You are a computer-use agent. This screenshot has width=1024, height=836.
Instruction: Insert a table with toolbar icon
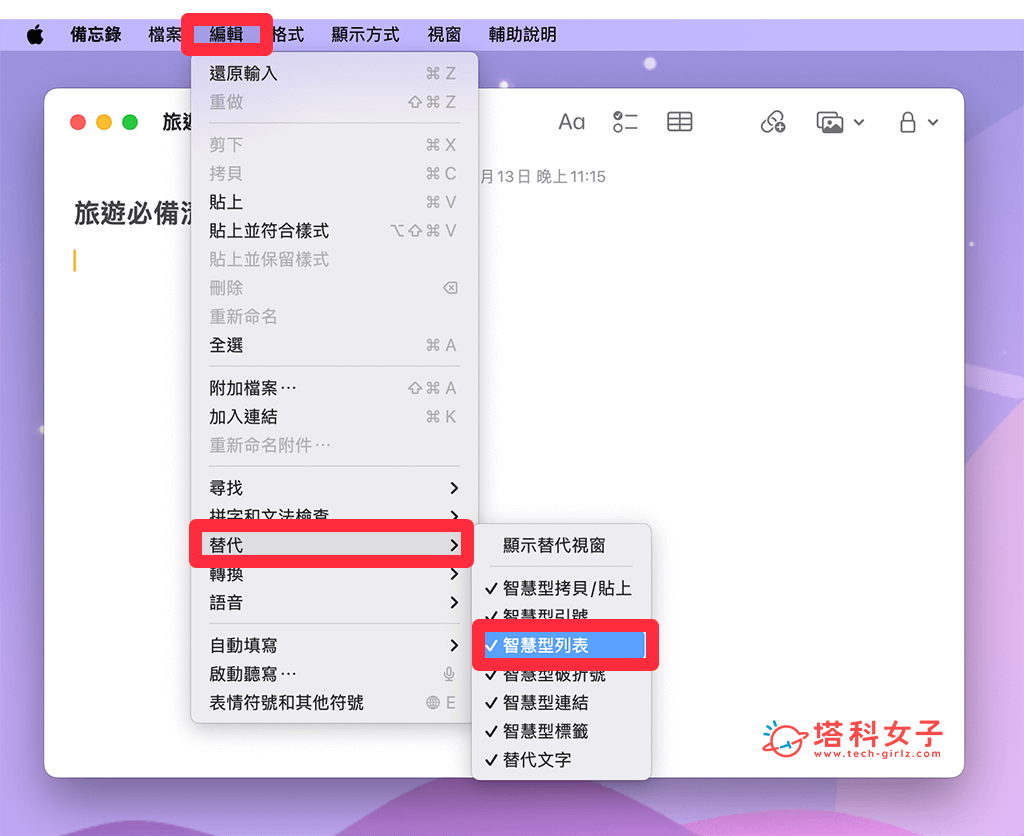pyautogui.click(x=679, y=122)
